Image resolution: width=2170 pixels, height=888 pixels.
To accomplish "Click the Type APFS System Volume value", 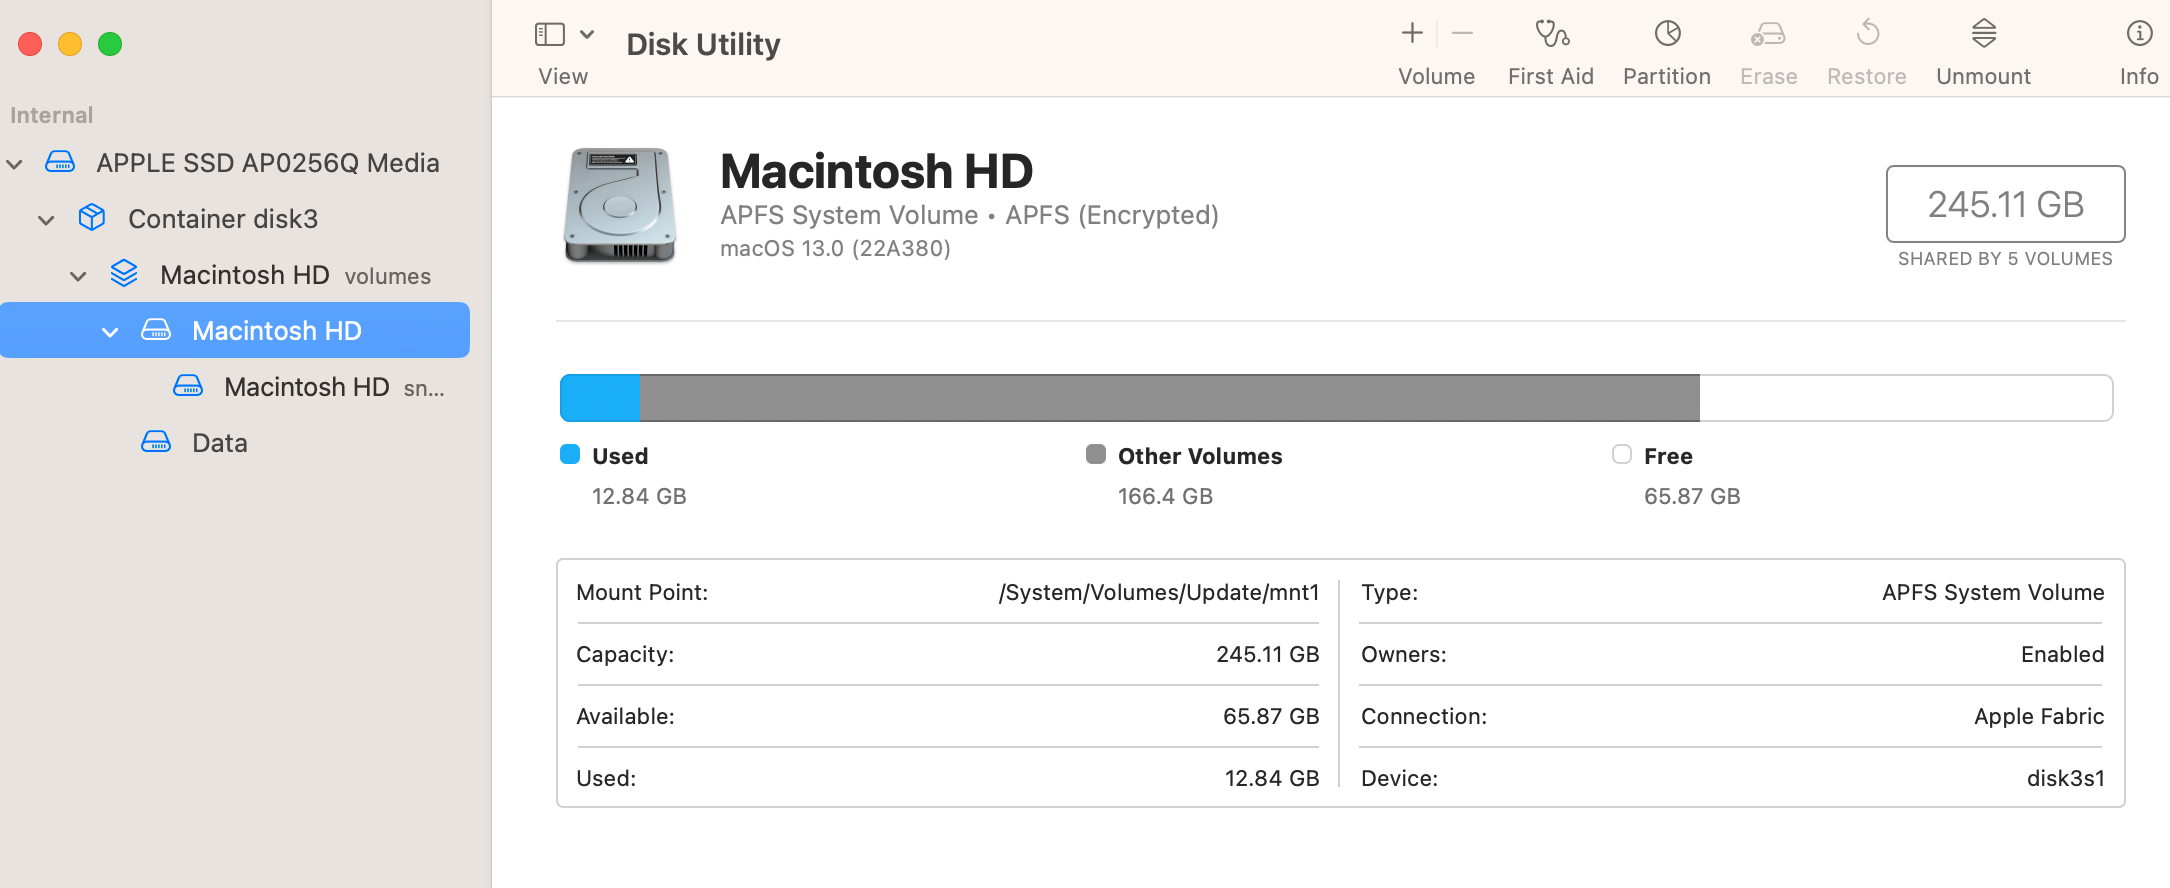I will [1993, 593].
